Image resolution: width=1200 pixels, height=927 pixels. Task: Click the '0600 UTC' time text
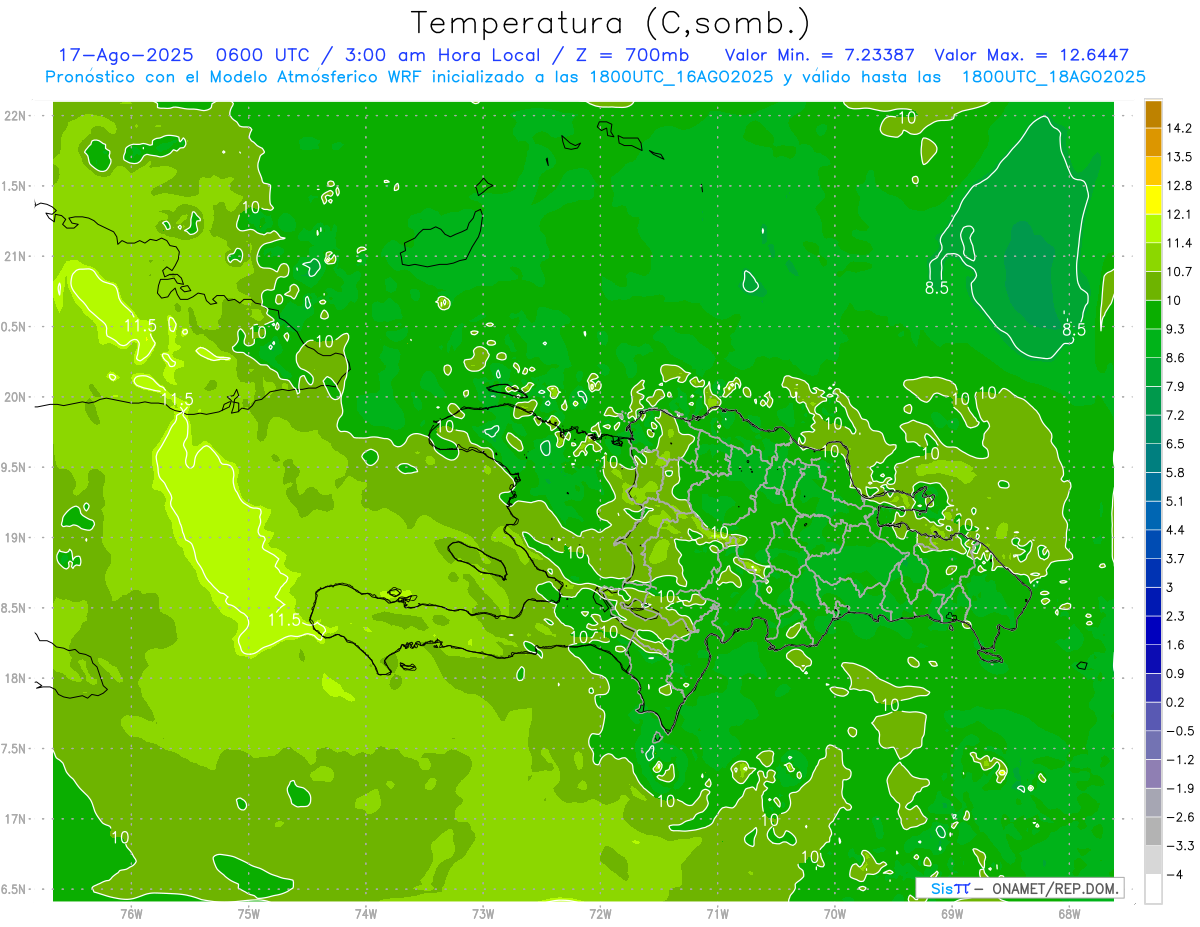[x=266, y=55]
